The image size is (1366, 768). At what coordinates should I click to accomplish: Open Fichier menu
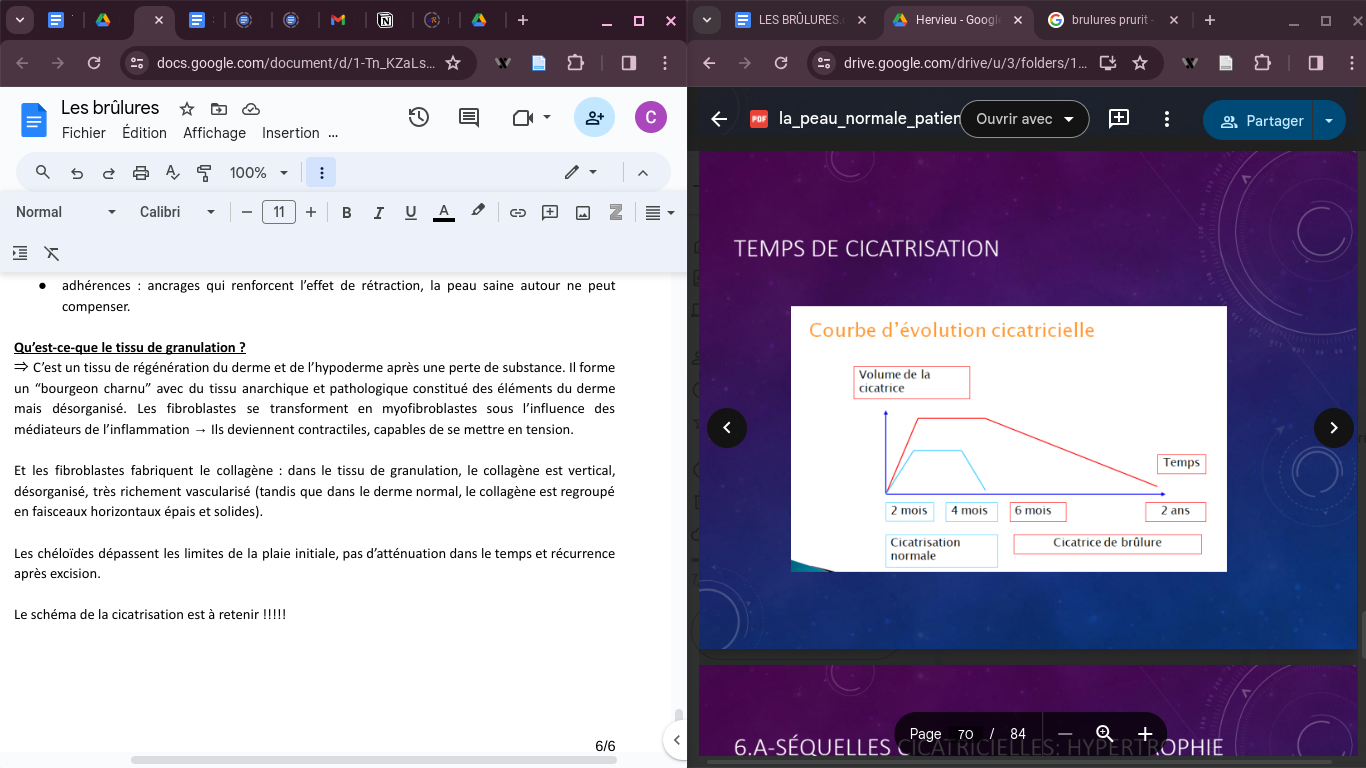click(84, 133)
